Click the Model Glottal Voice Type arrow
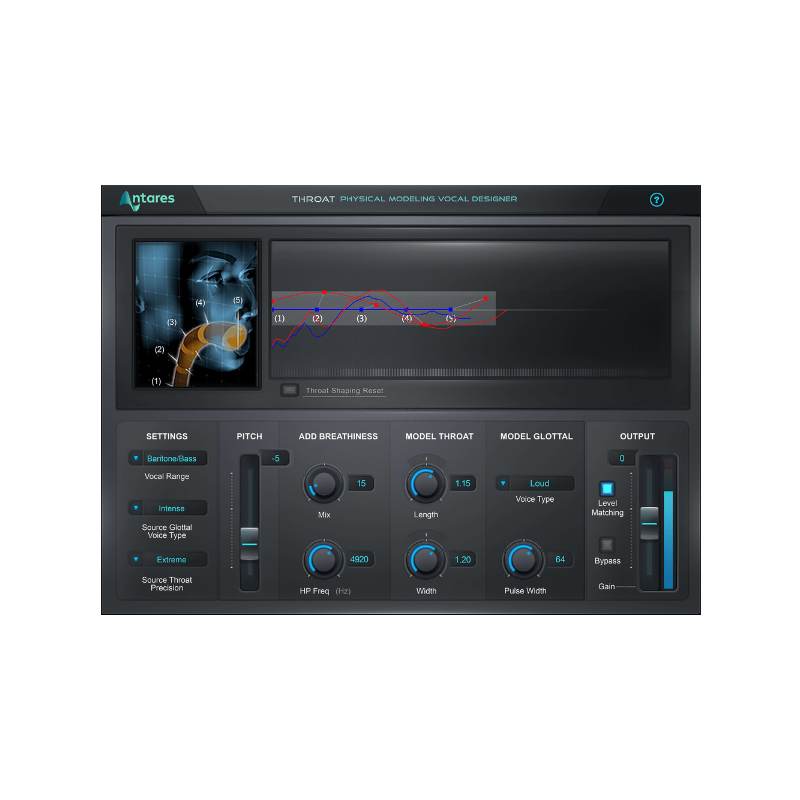This screenshot has width=800, height=800. coord(503,483)
